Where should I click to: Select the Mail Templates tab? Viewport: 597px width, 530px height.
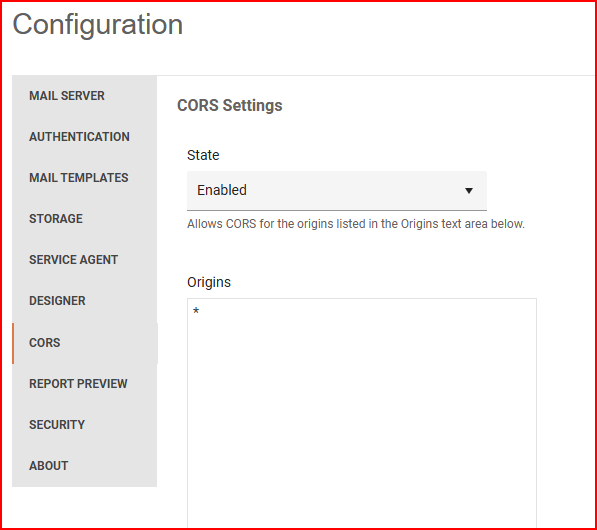coord(85,178)
